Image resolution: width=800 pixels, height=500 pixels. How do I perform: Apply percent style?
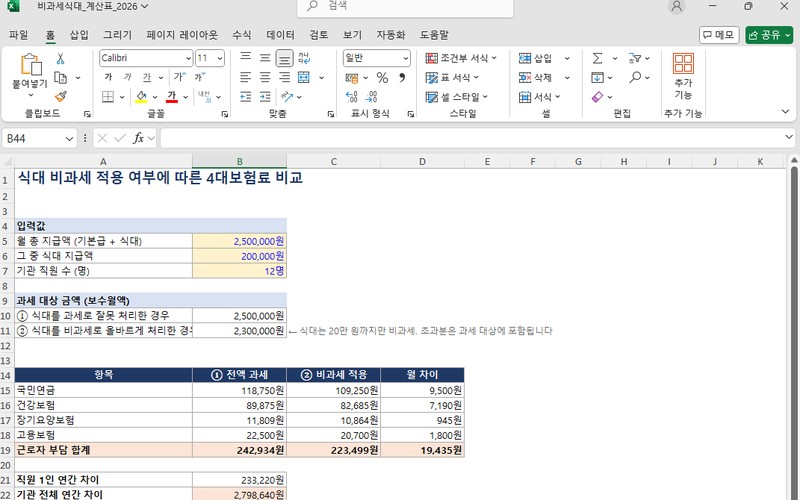click(382, 78)
